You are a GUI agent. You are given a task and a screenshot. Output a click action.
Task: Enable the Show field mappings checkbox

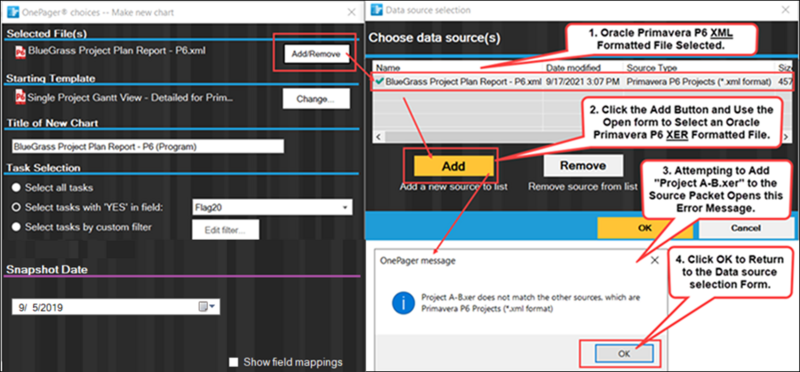pyautogui.click(x=234, y=362)
